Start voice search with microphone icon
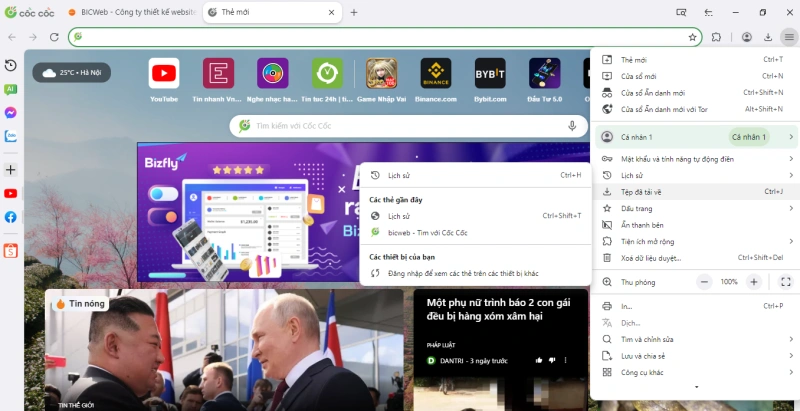800x411 pixels. [572, 125]
